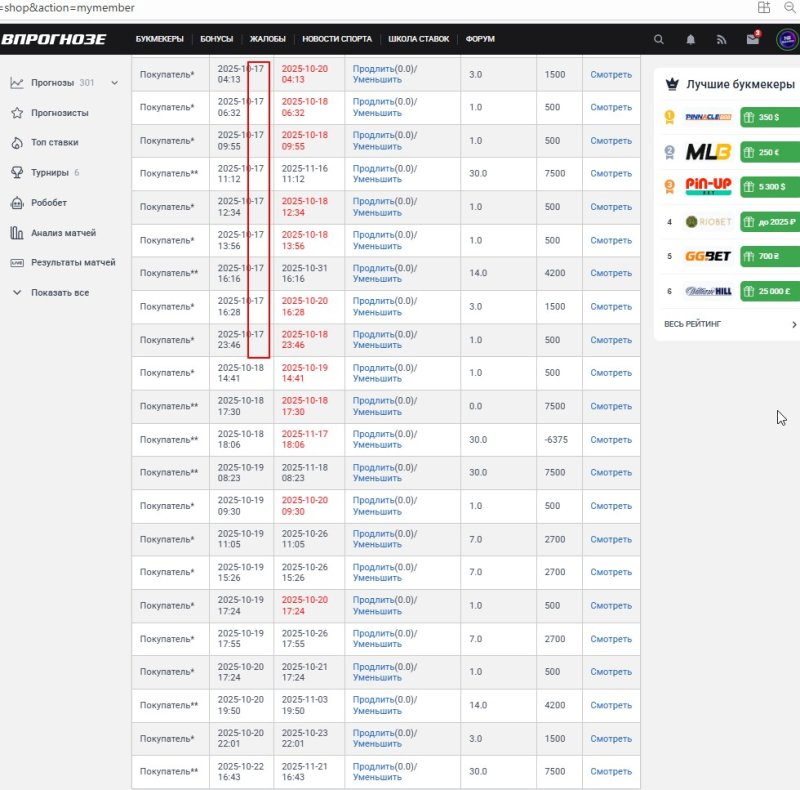Select ФОРУМ in the top navigation
The height and width of the screenshot is (790, 800).
pos(480,40)
